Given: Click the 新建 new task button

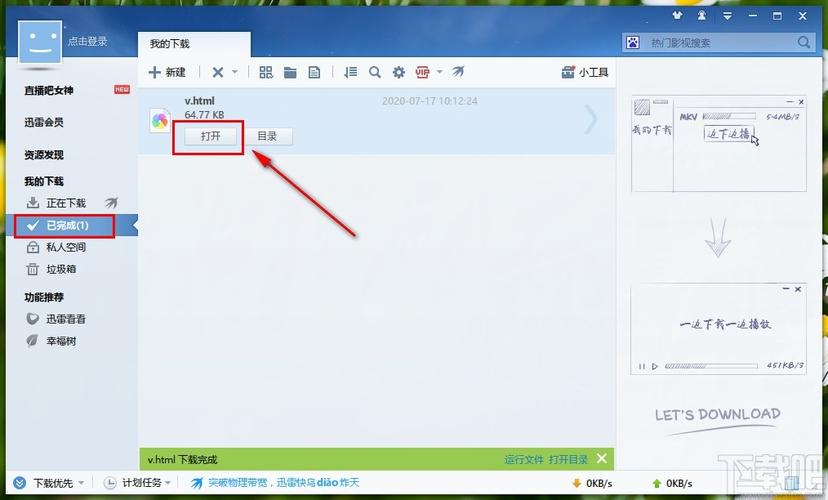Looking at the screenshot, I should pyautogui.click(x=167, y=72).
